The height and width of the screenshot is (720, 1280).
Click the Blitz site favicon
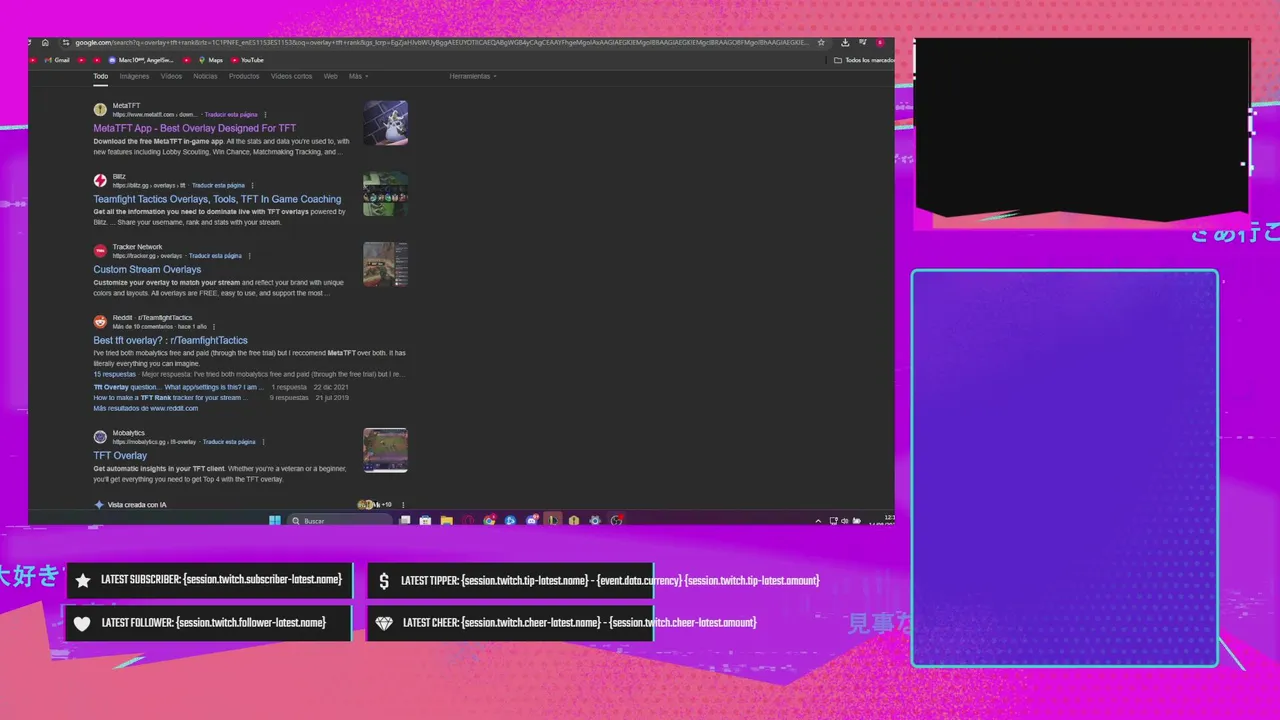point(100,180)
